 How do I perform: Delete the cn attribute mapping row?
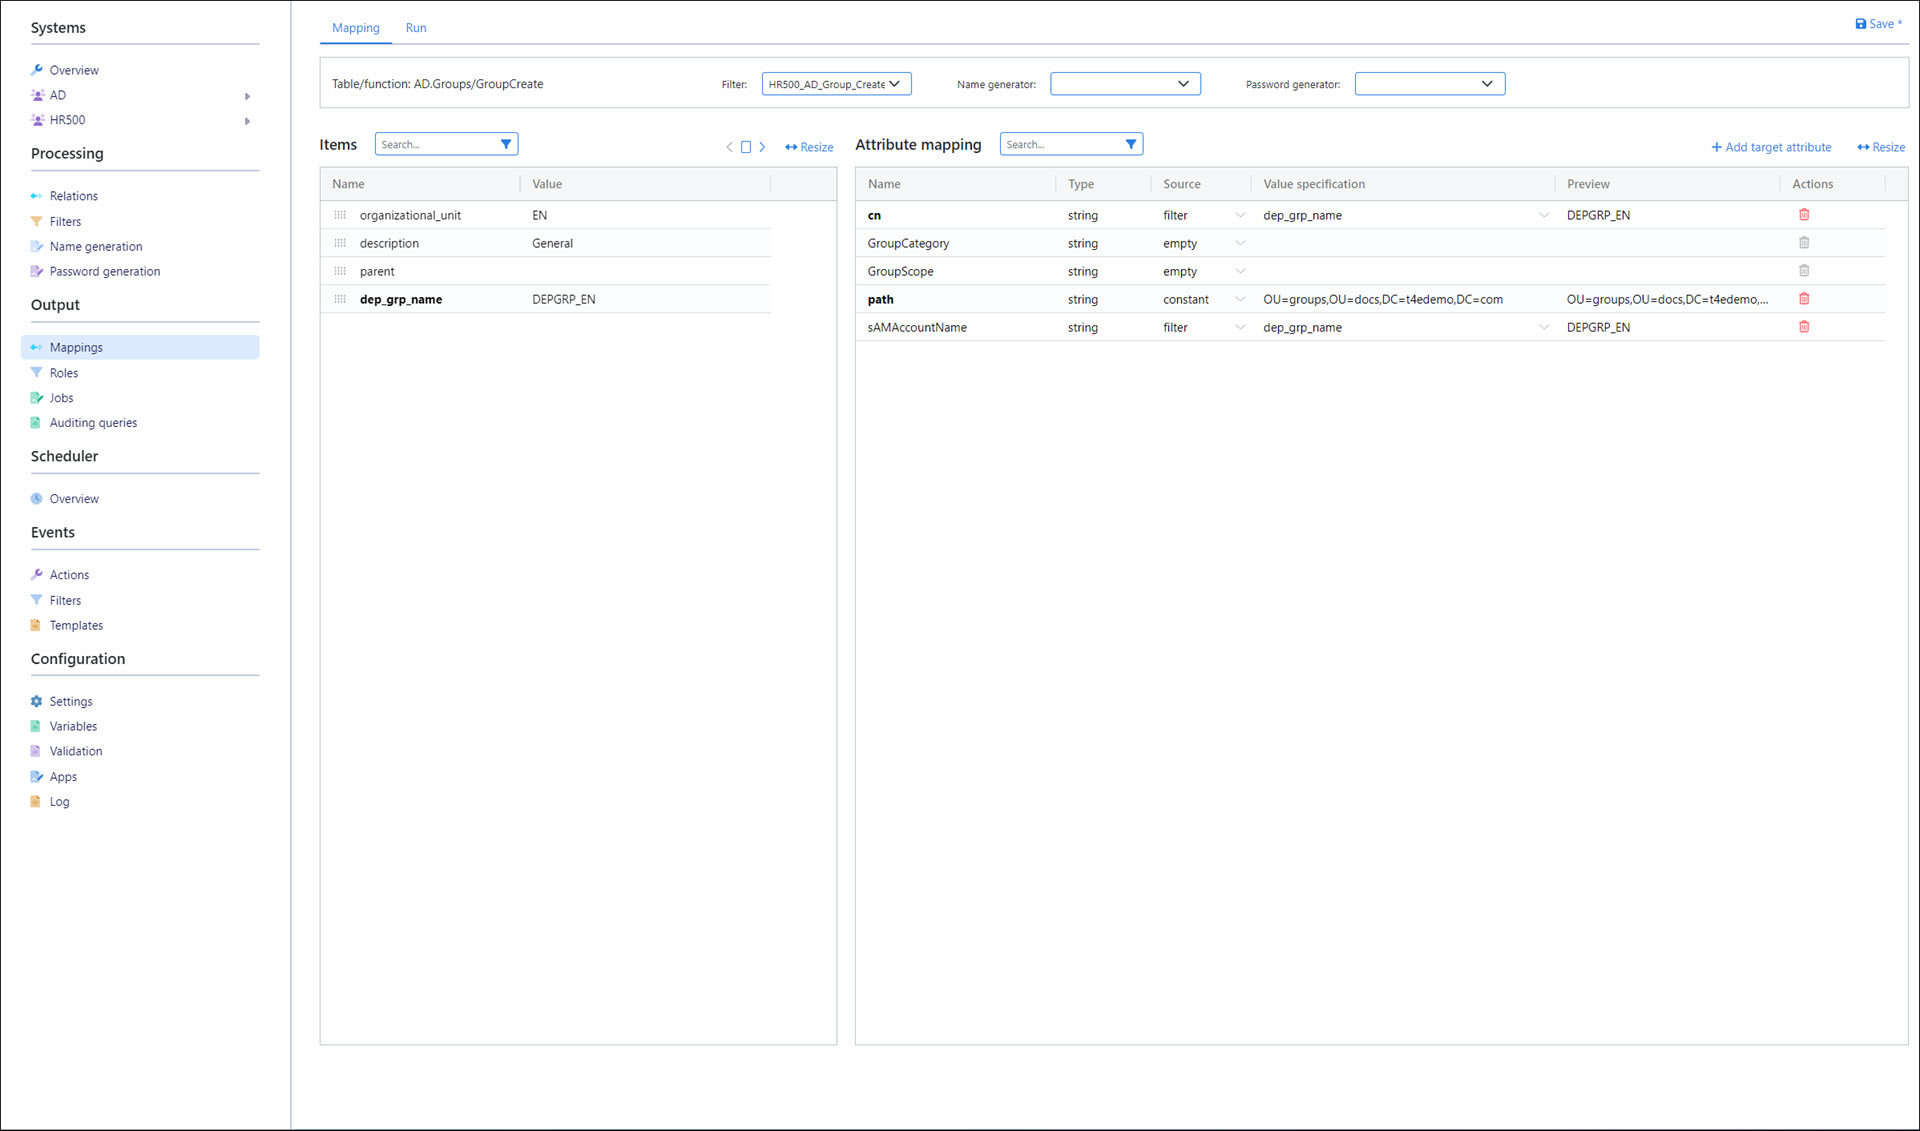[1804, 215]
